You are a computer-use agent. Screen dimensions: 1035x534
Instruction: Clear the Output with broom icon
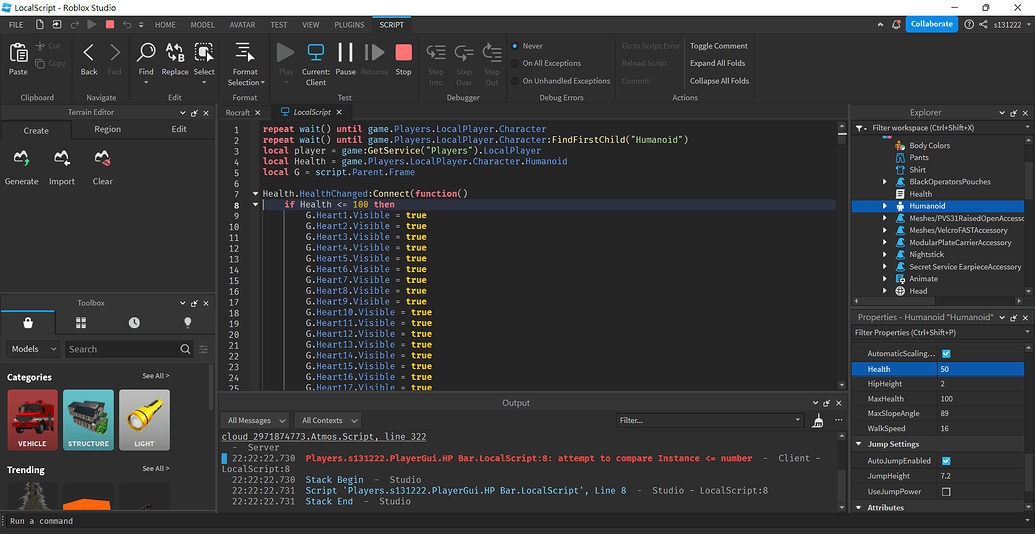[818, 420]
